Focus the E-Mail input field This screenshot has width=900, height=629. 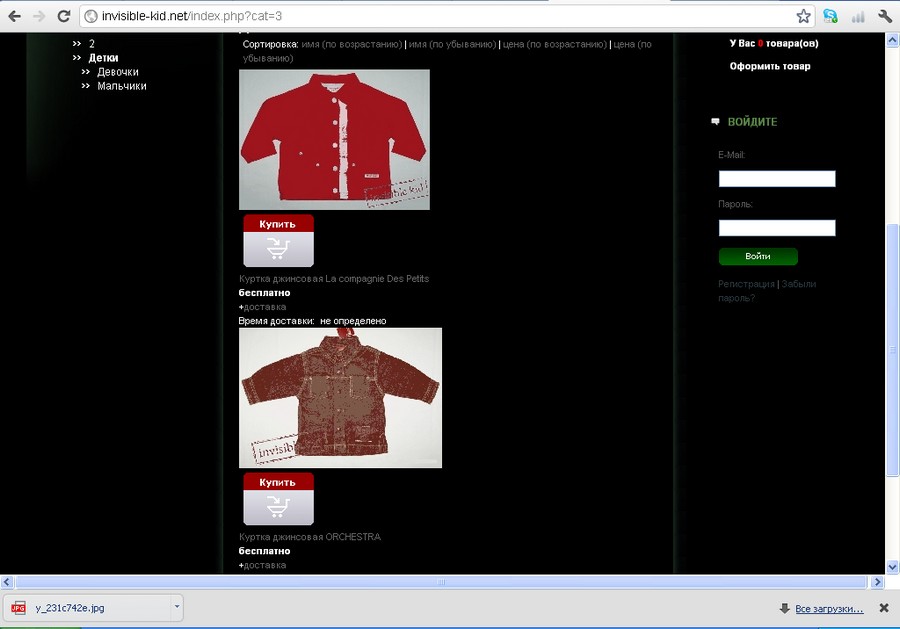point(777,178)
